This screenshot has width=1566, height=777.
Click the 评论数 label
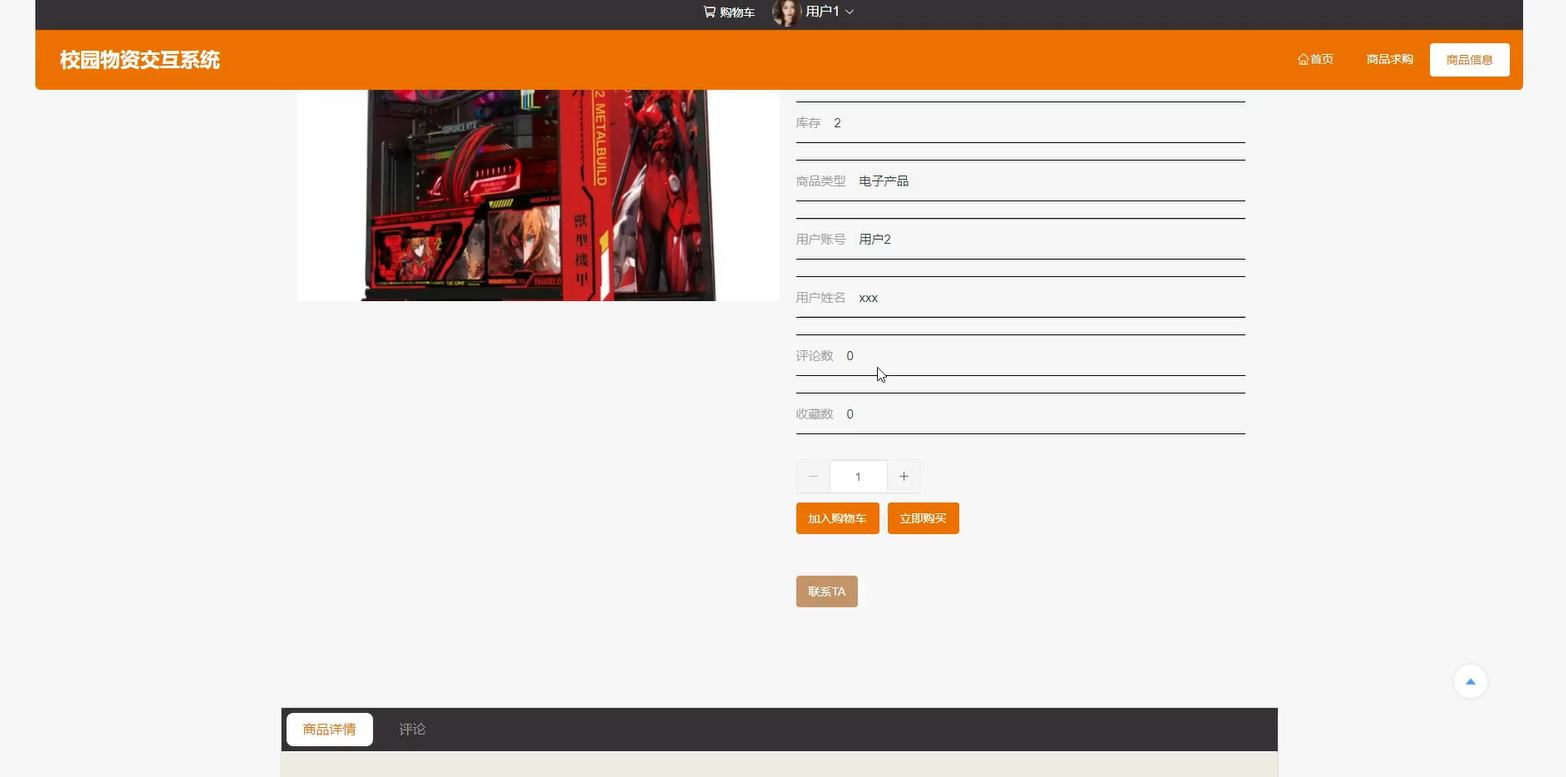pyautogui.click(x=815, y=356)
